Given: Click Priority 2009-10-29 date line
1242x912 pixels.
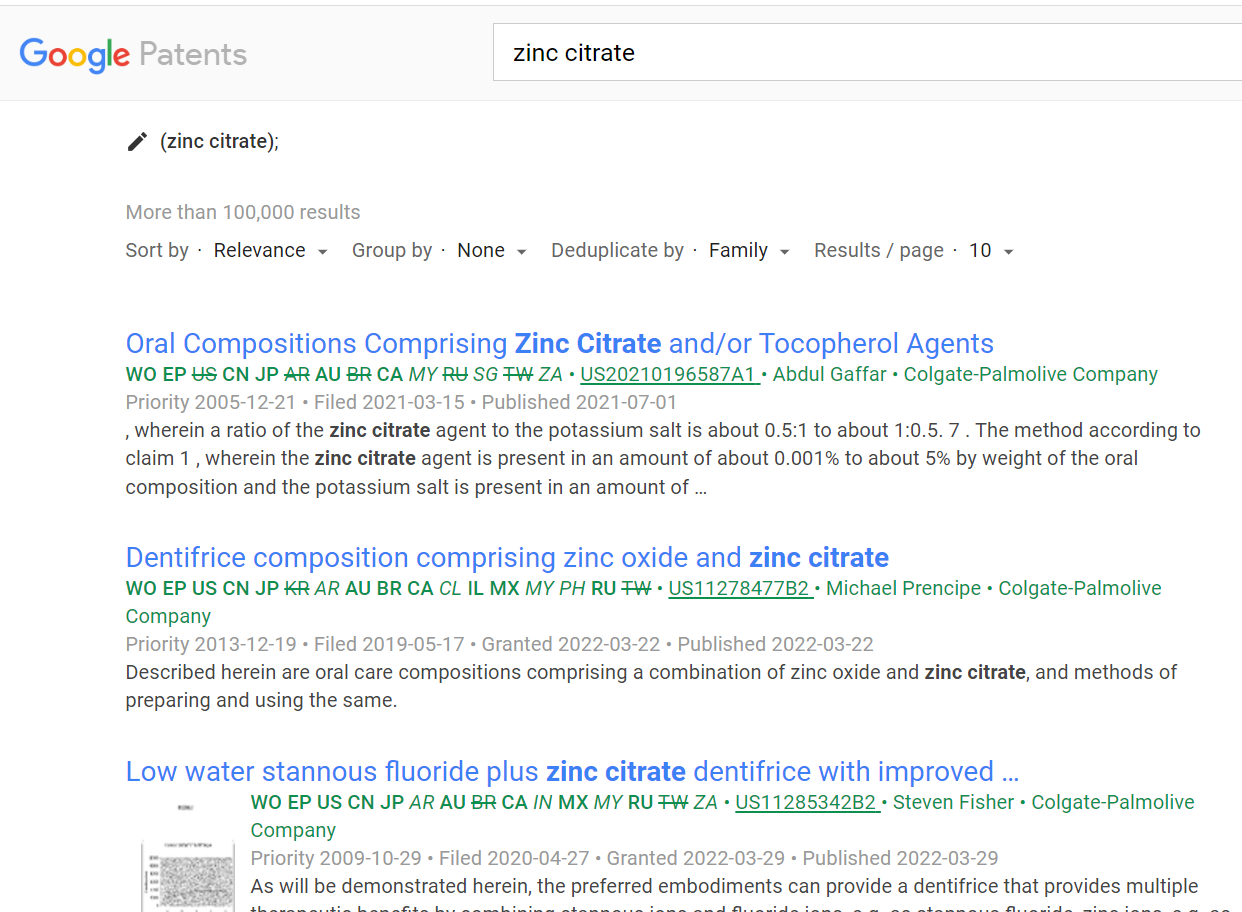Looking at the screenshot, I should point(624,859).
